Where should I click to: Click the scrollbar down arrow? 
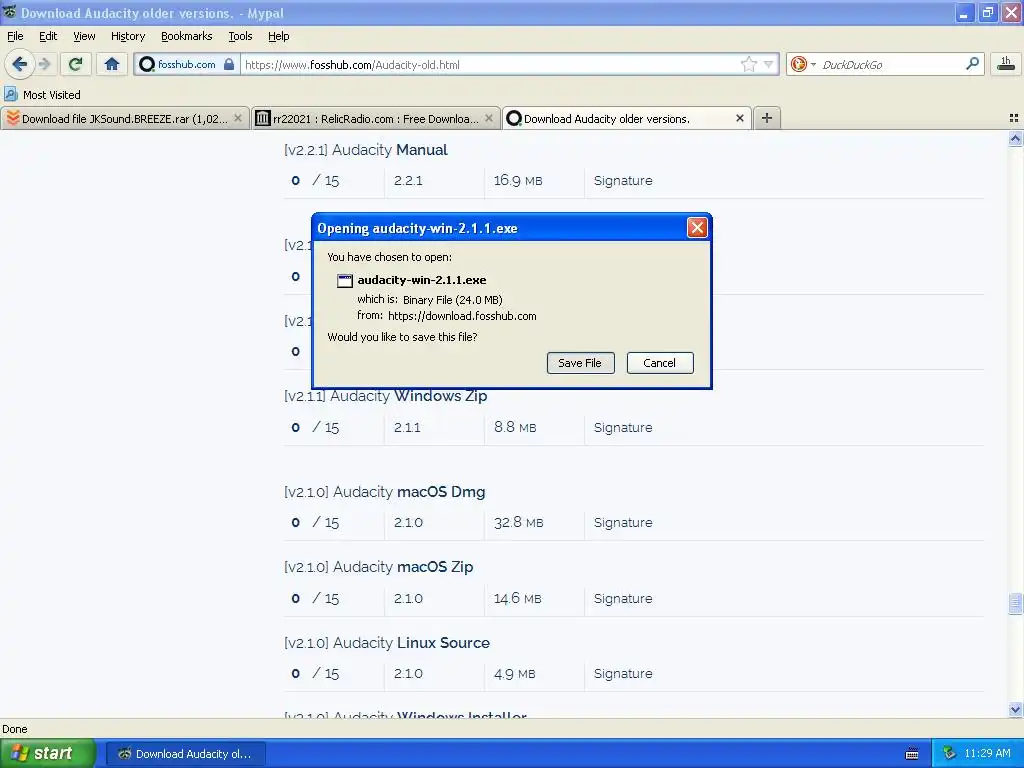point(1015,709)
